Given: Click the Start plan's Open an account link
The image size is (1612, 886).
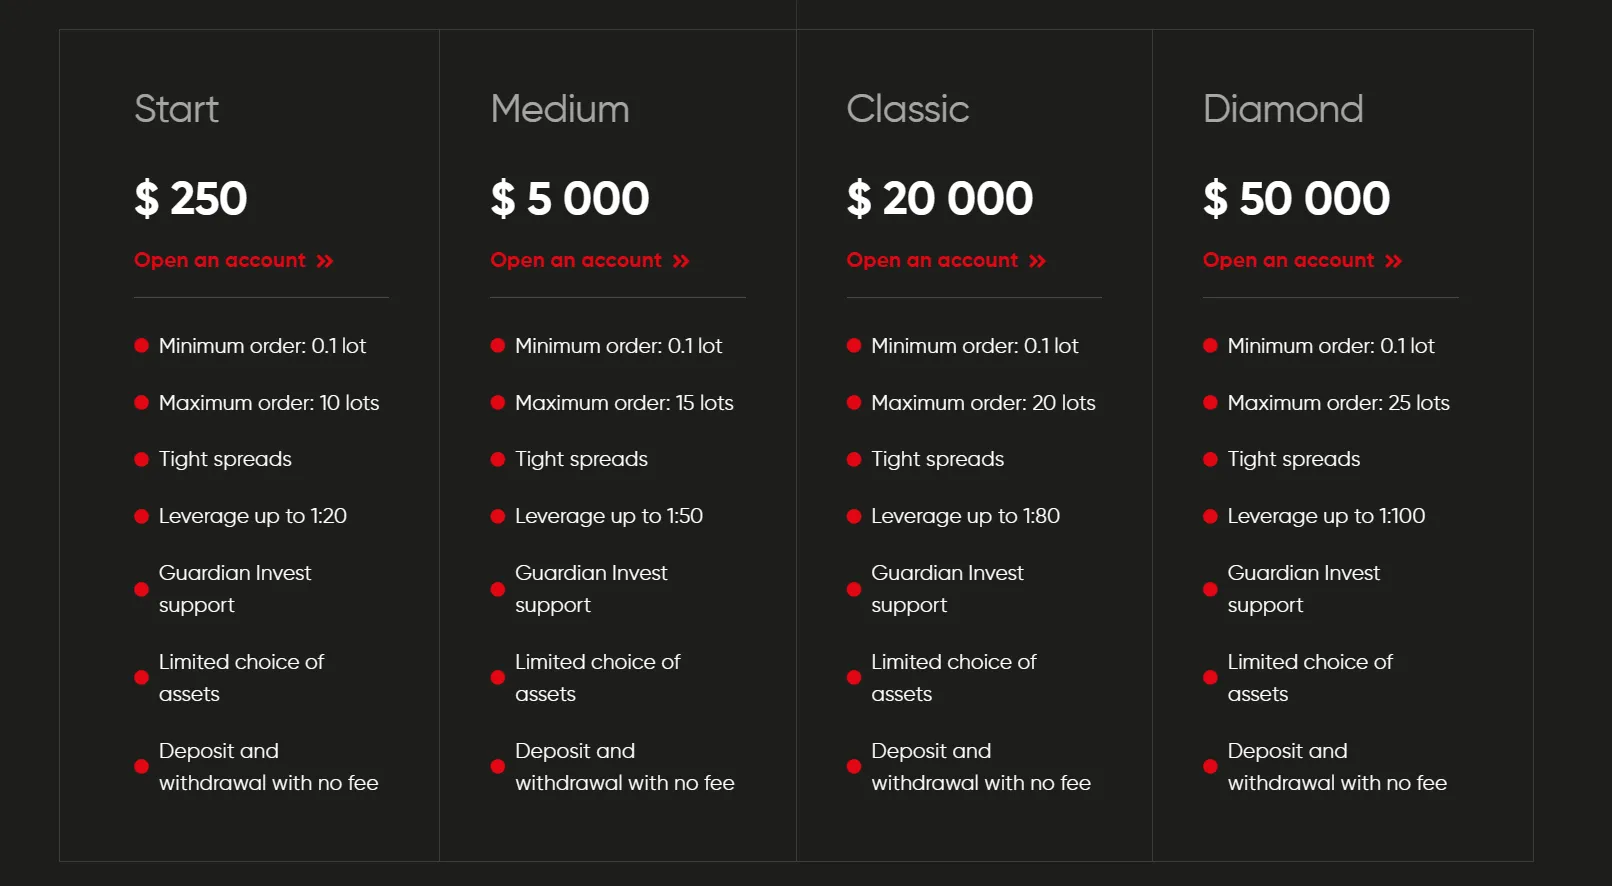Looking at the screenshot, I should pos(234,261).
